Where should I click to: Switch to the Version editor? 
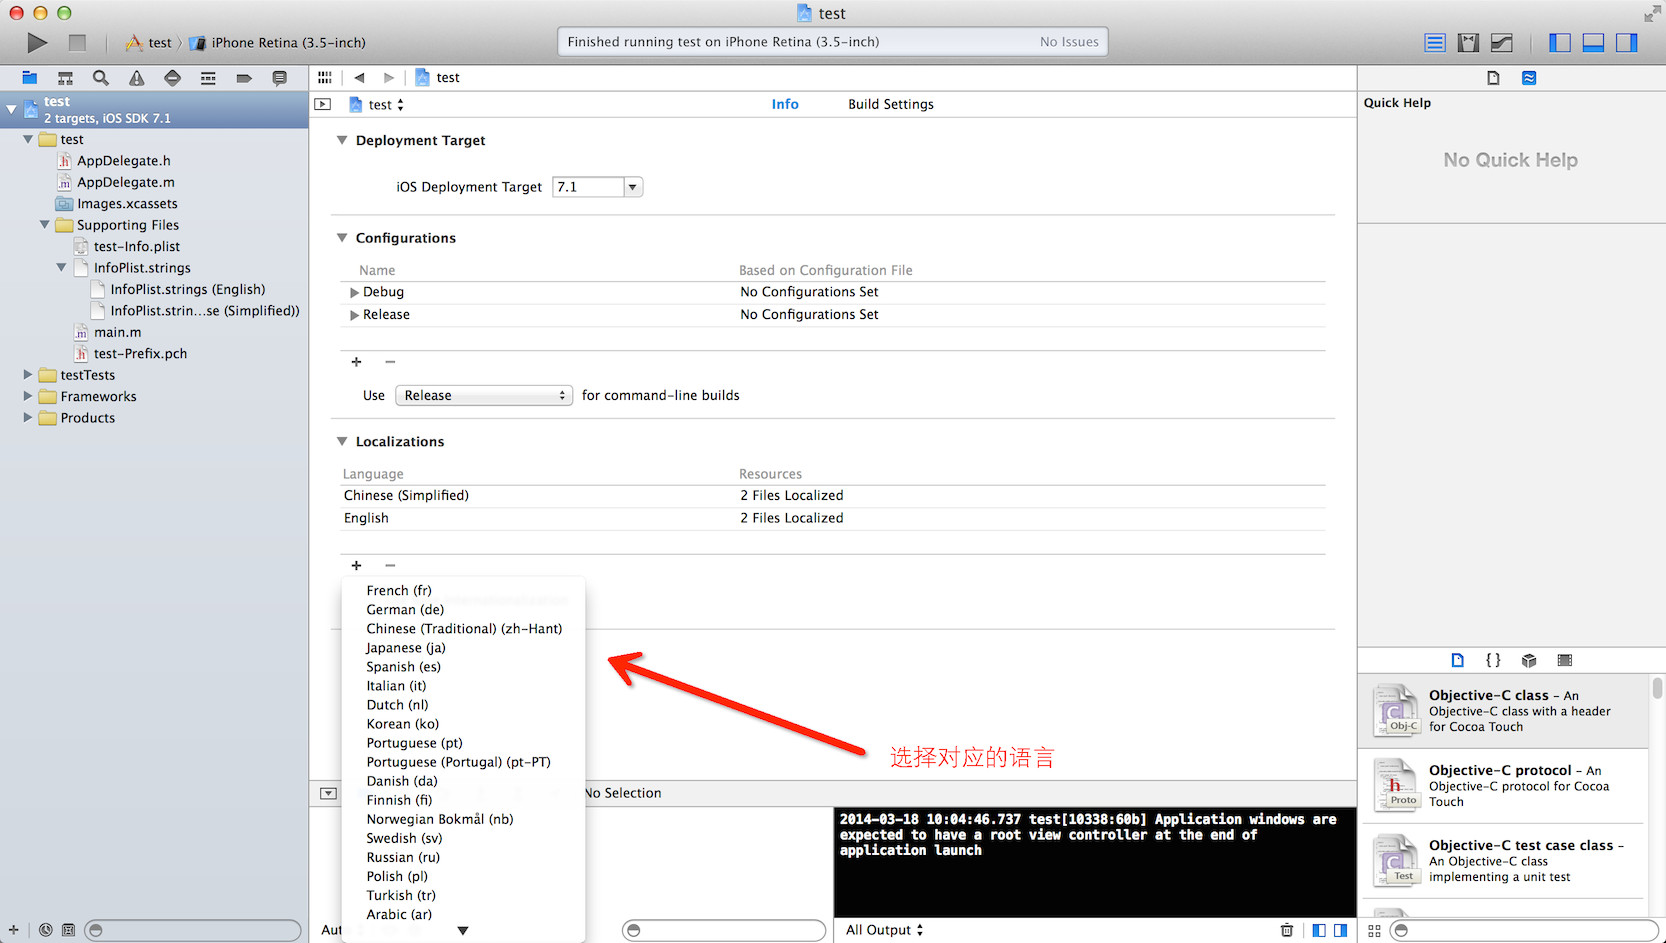(x=1501, y=42)
